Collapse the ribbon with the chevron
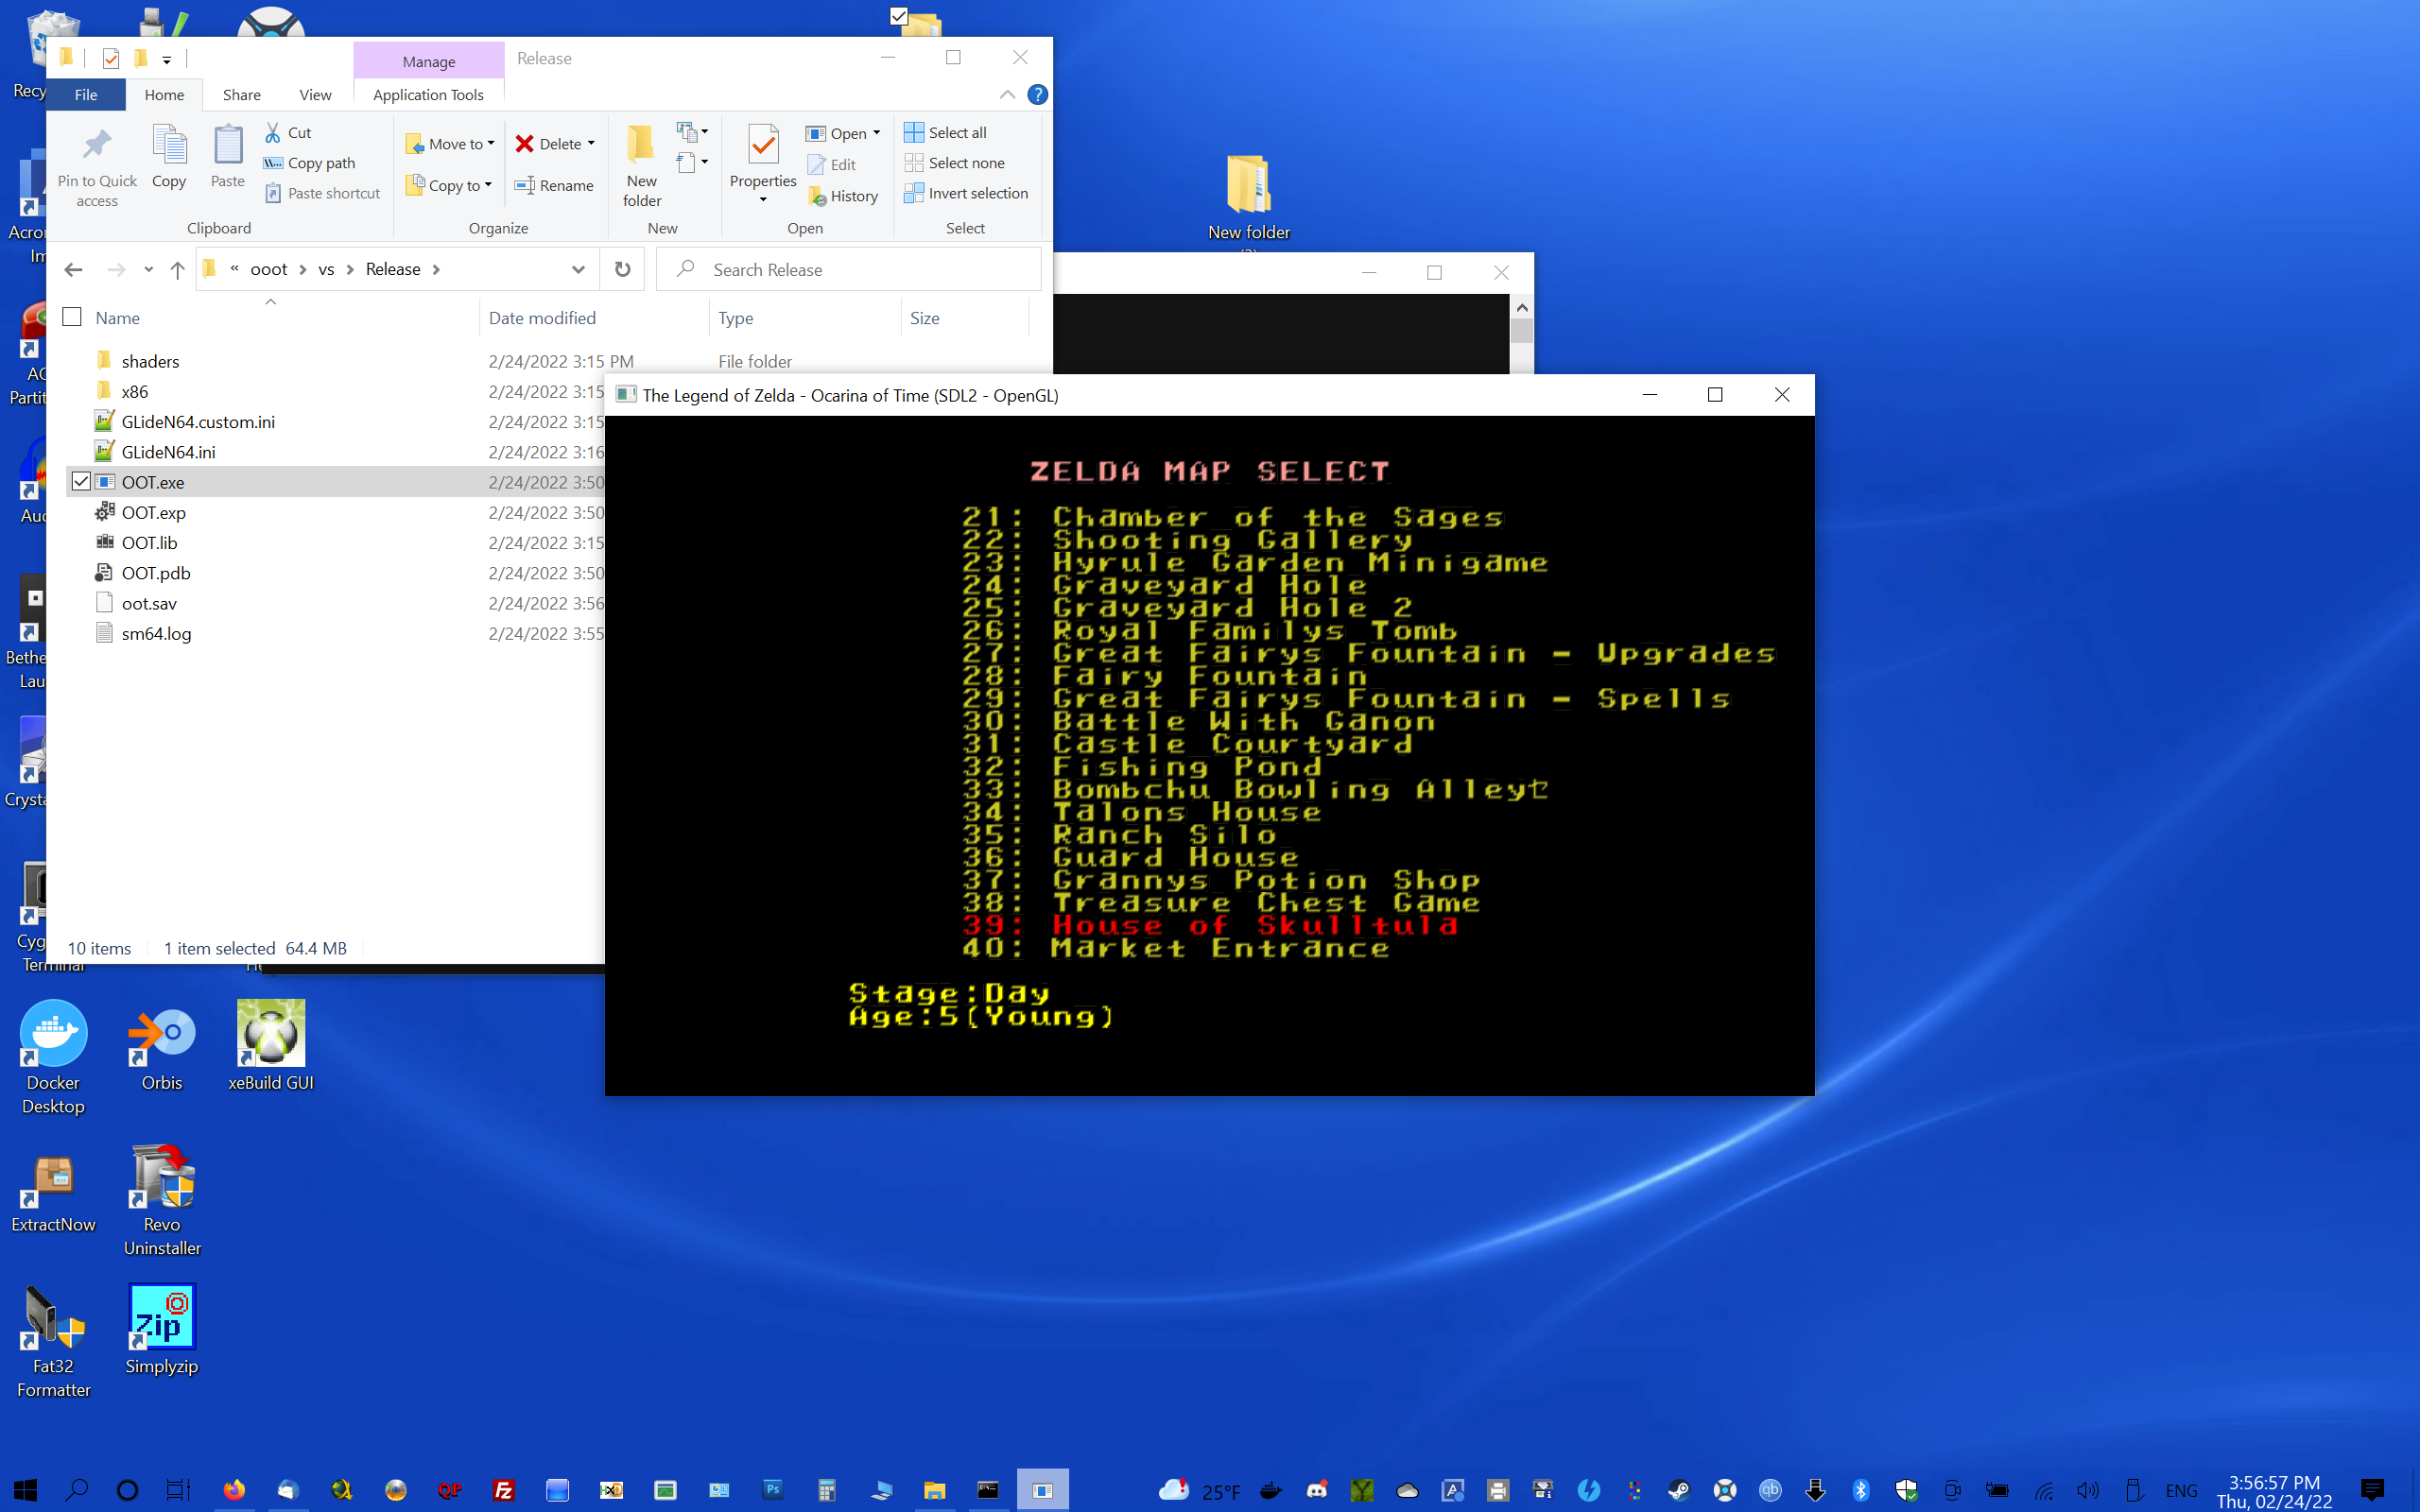Image resolution: width=2420 pixels, height=1512 pixels. point(1007,94)
